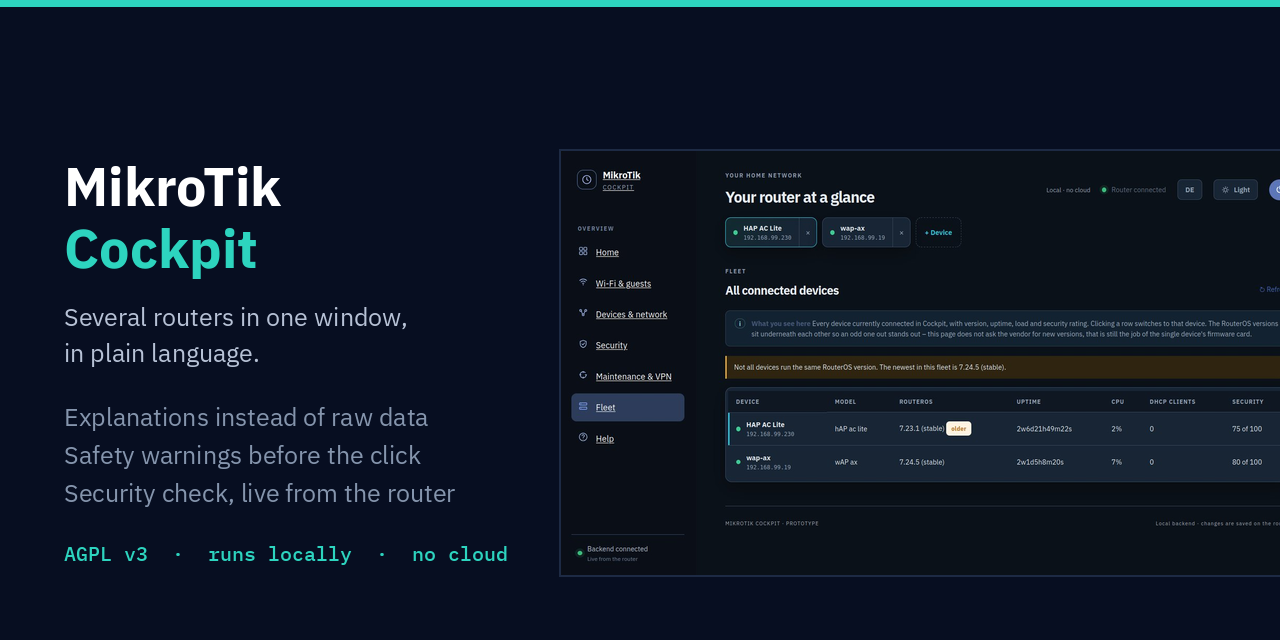
Task: Close the HAP AC Lite device tab
Action: (808, 233)
